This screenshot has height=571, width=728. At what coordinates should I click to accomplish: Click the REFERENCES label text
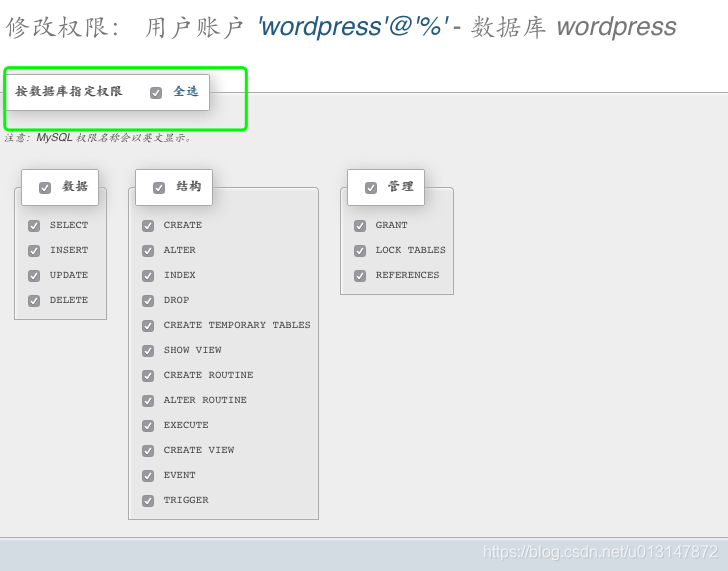pyautogui.click(x=407, y=275)
